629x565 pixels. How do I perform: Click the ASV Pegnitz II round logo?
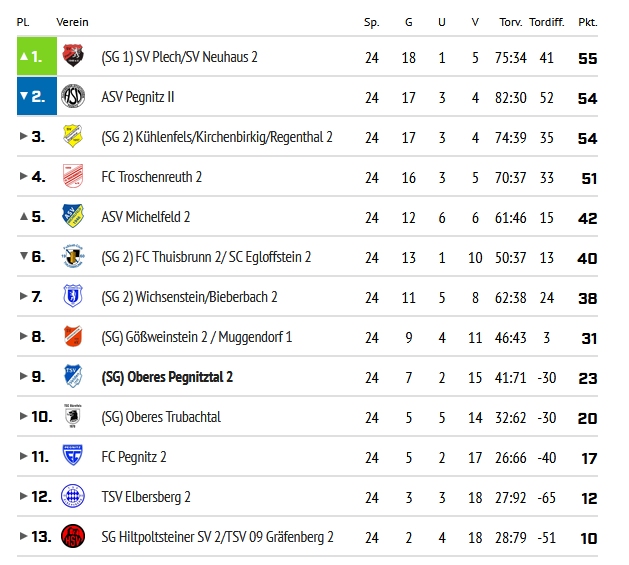(x=73, y=96)
